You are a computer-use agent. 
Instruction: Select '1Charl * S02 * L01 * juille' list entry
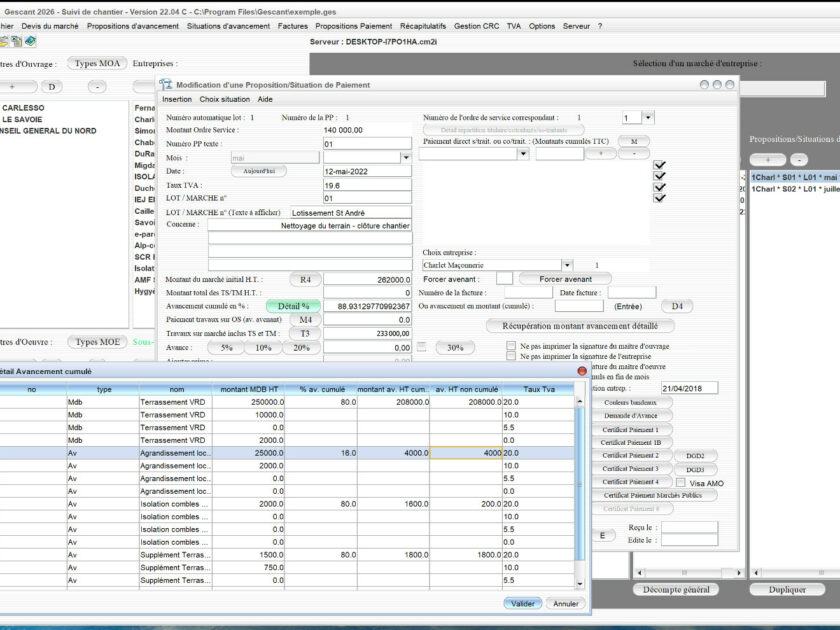point(794,189)
